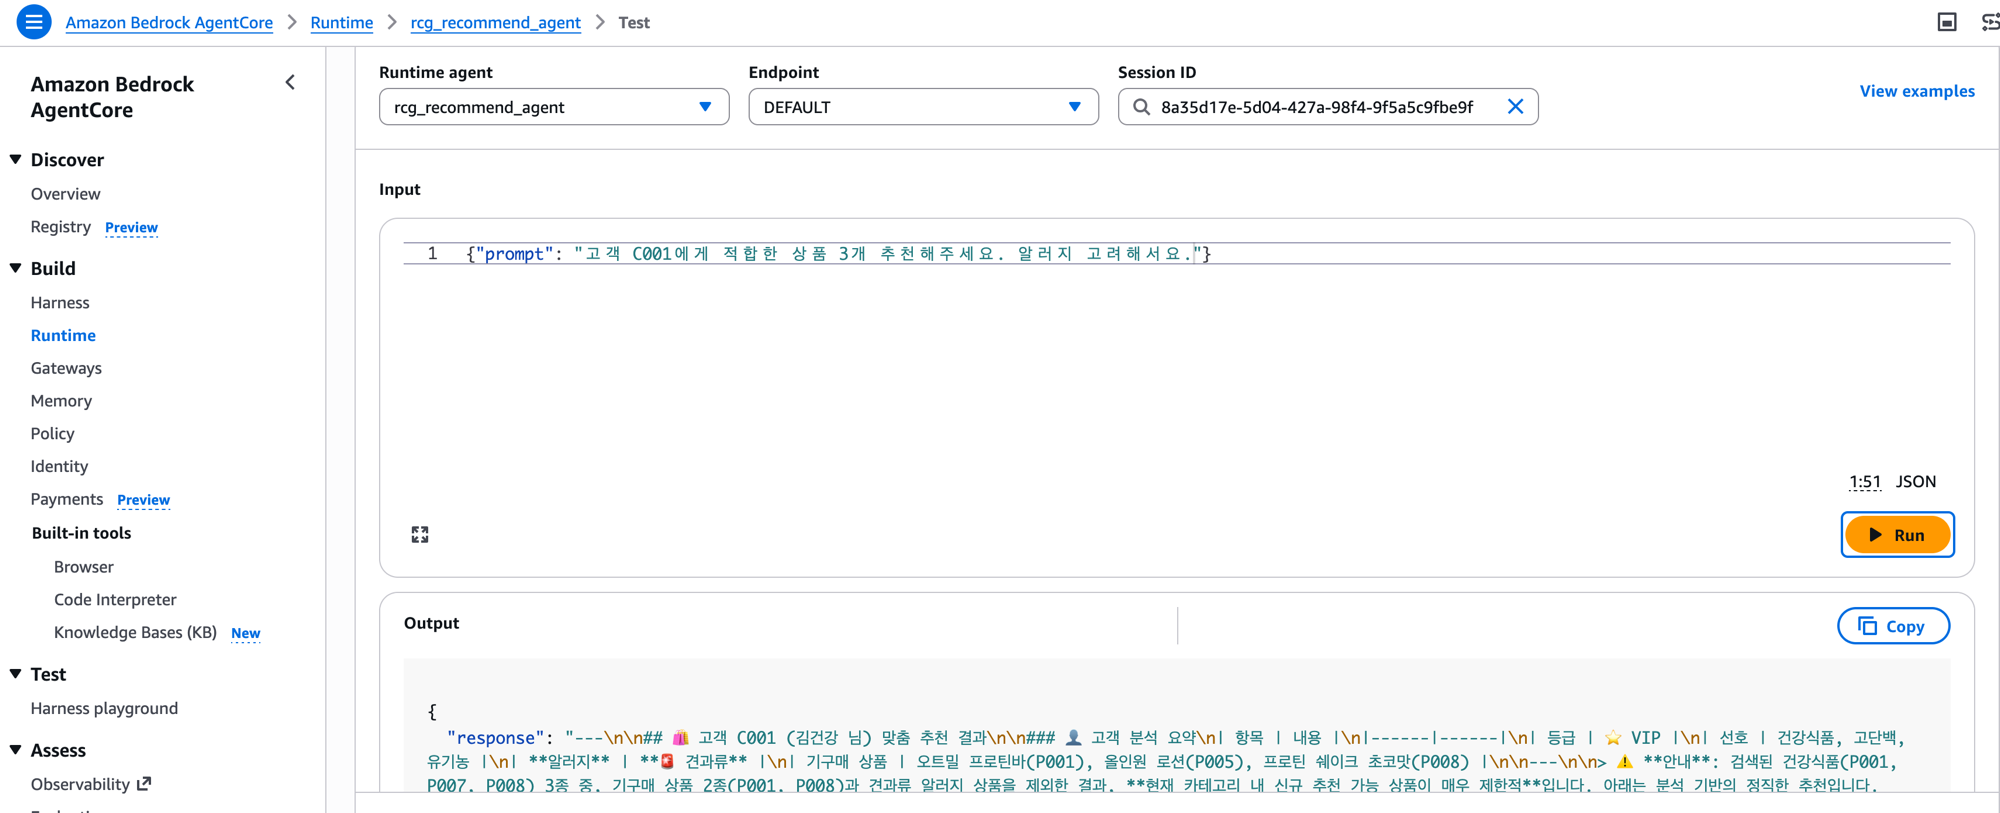Select Runtime in the sidebar

(63, 335)
